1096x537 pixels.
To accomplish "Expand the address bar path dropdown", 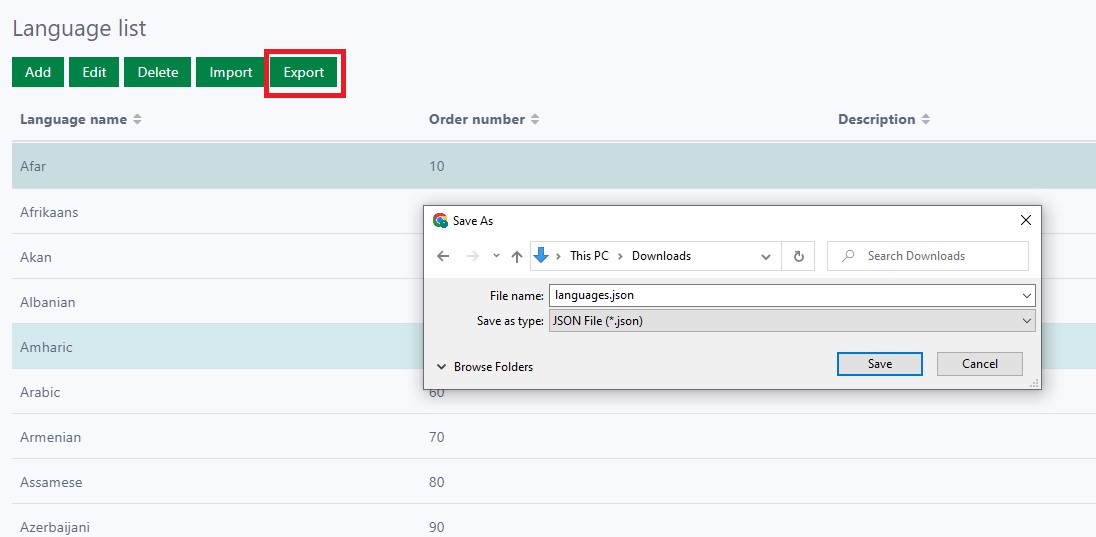I will [766, 256].
